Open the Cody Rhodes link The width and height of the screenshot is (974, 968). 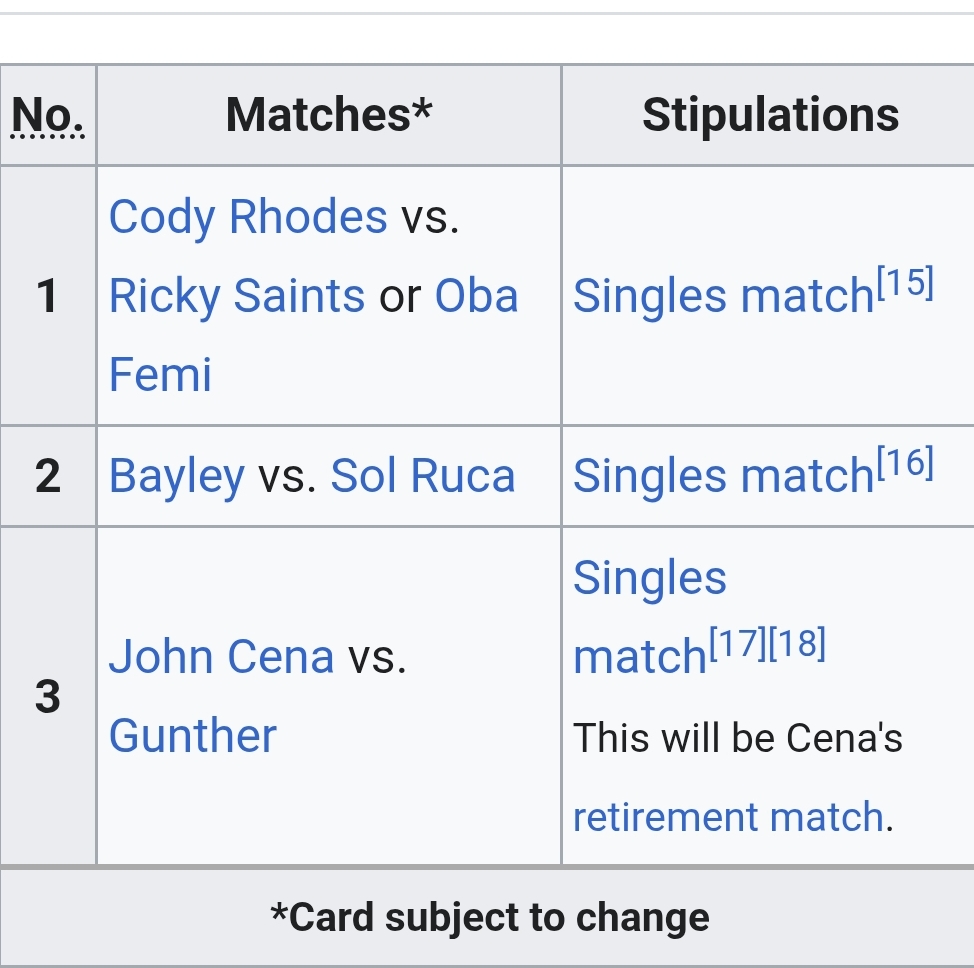pyautogui.click(x=247, y=217)
